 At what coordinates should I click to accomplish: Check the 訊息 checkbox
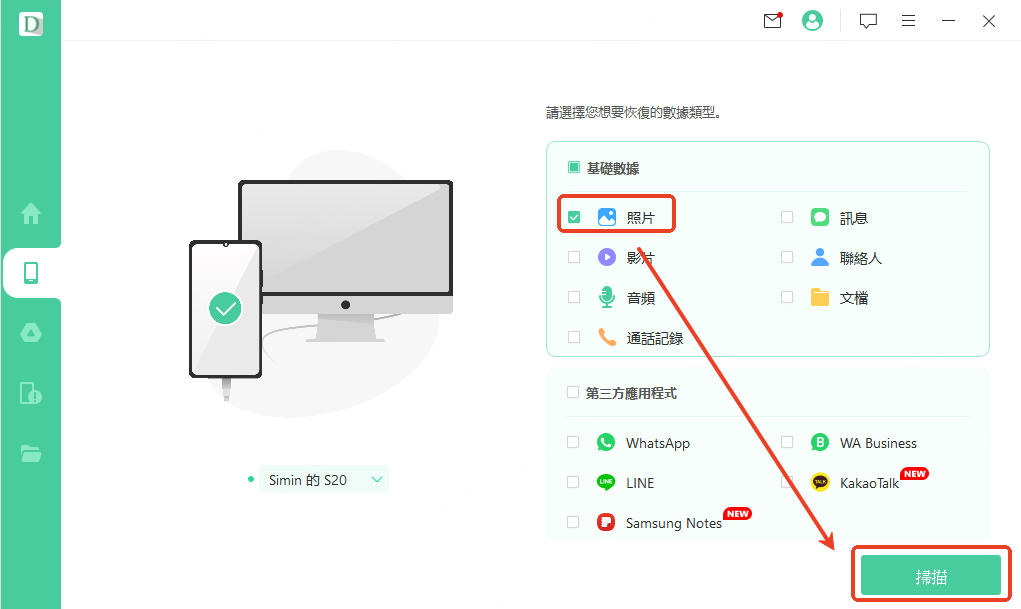[787, 217]
